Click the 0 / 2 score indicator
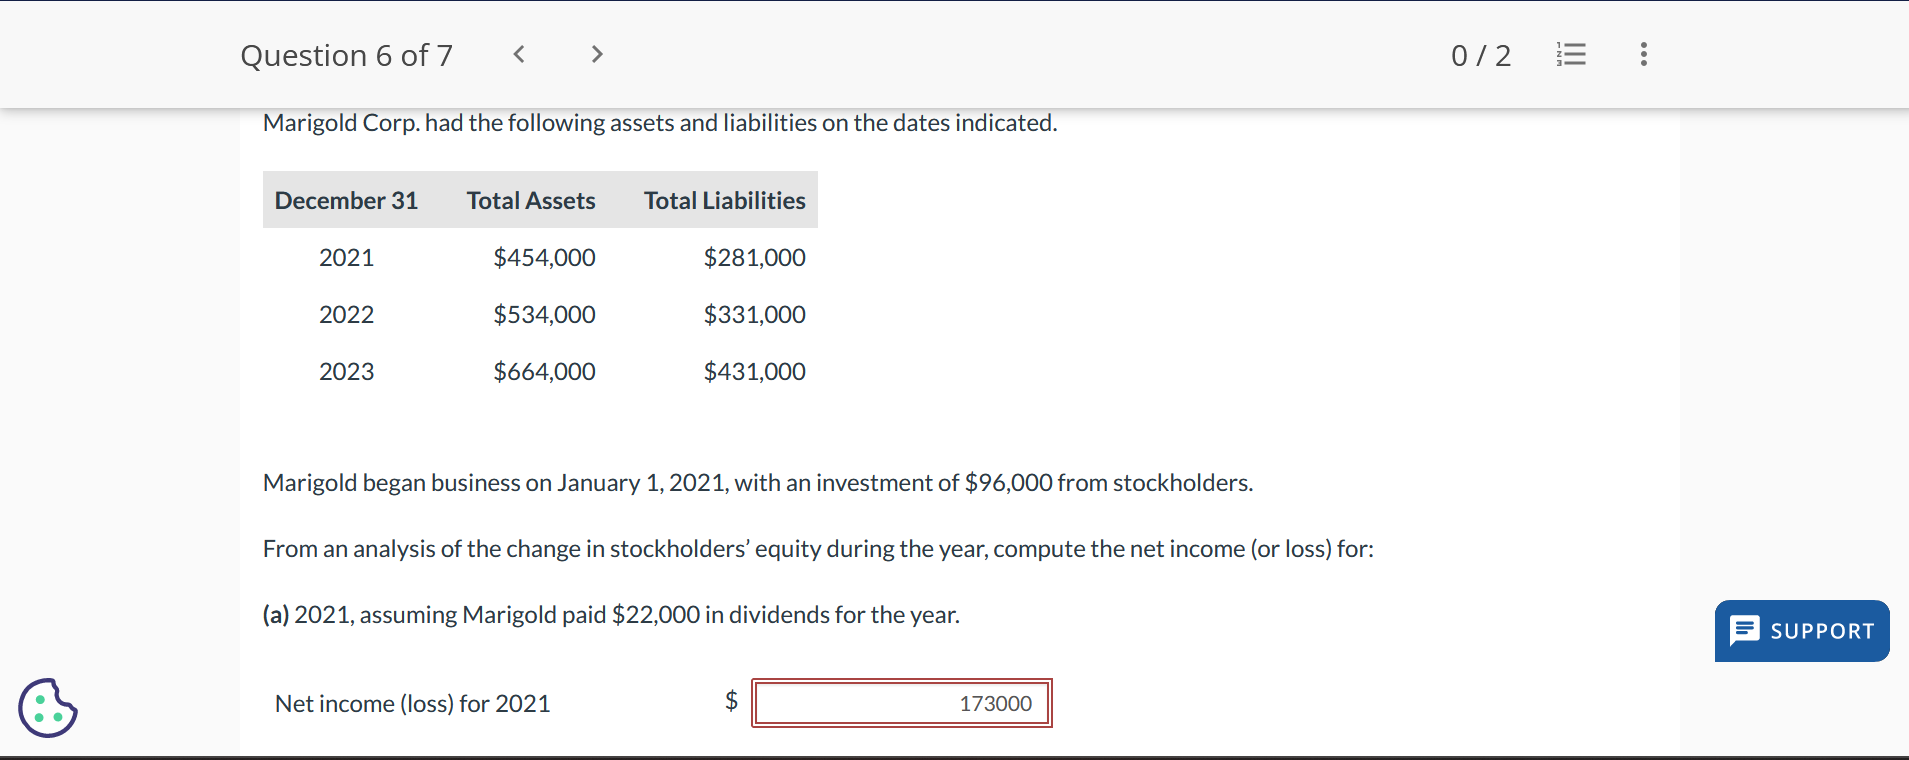1909x760 pixels. (1480, 55)
